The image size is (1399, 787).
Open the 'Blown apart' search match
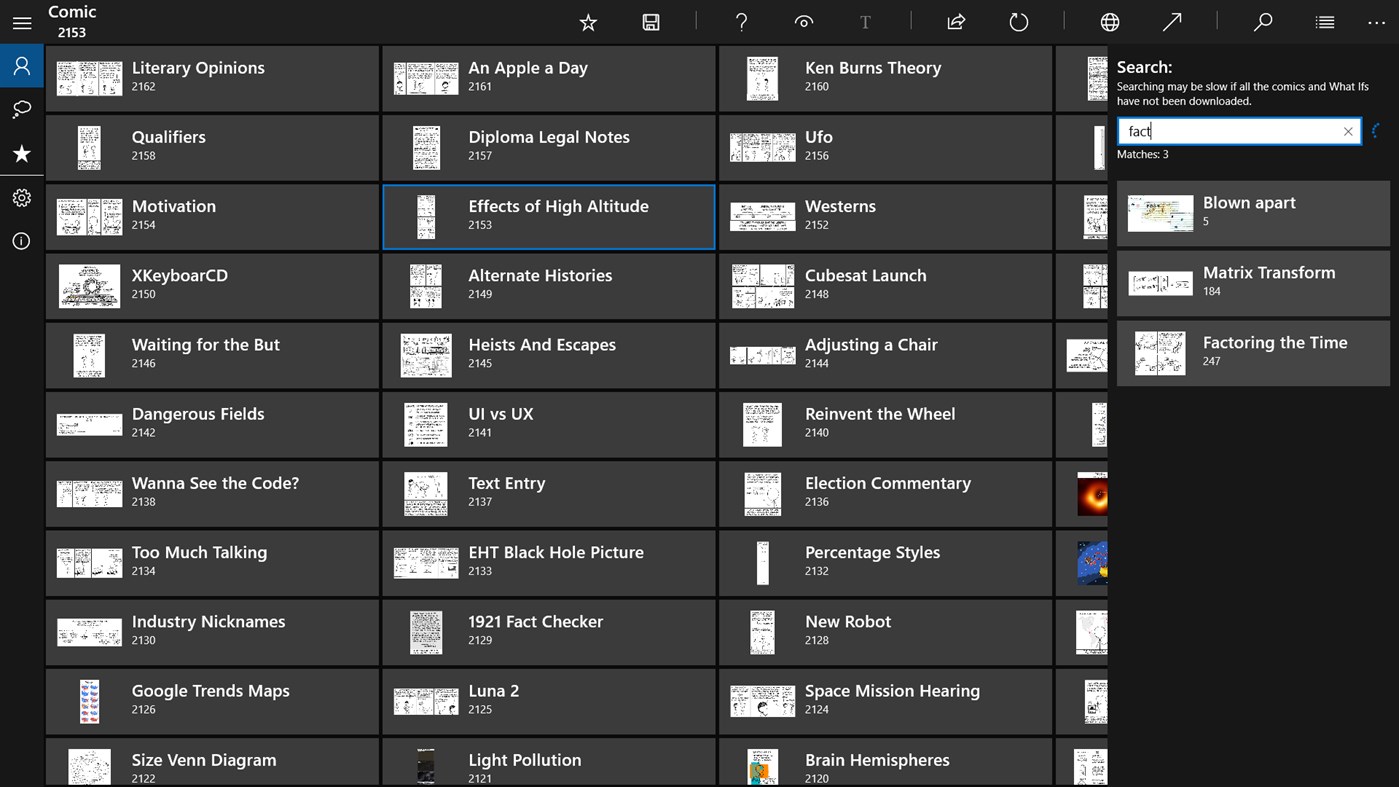tap(1252, 212)
